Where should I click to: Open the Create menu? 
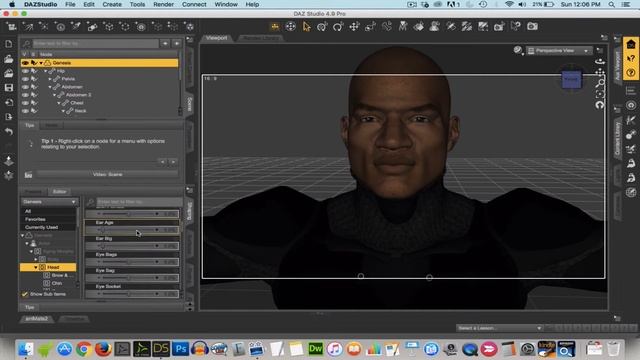pyautogui.click(x=112, y=4)
